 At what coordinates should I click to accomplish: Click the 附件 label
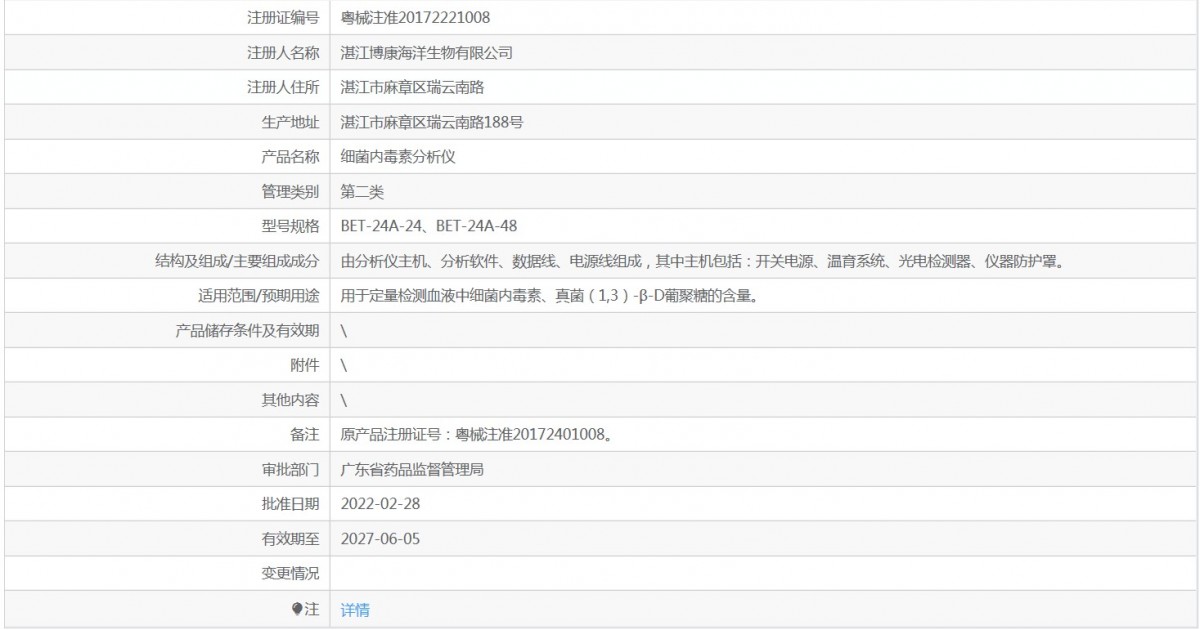click(305, 365)
